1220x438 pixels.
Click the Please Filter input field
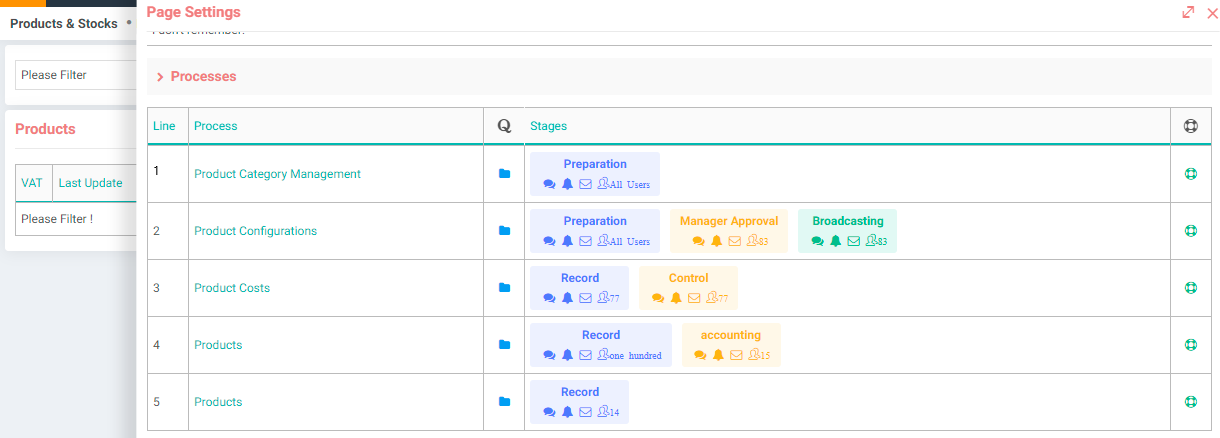pos(75,75)
